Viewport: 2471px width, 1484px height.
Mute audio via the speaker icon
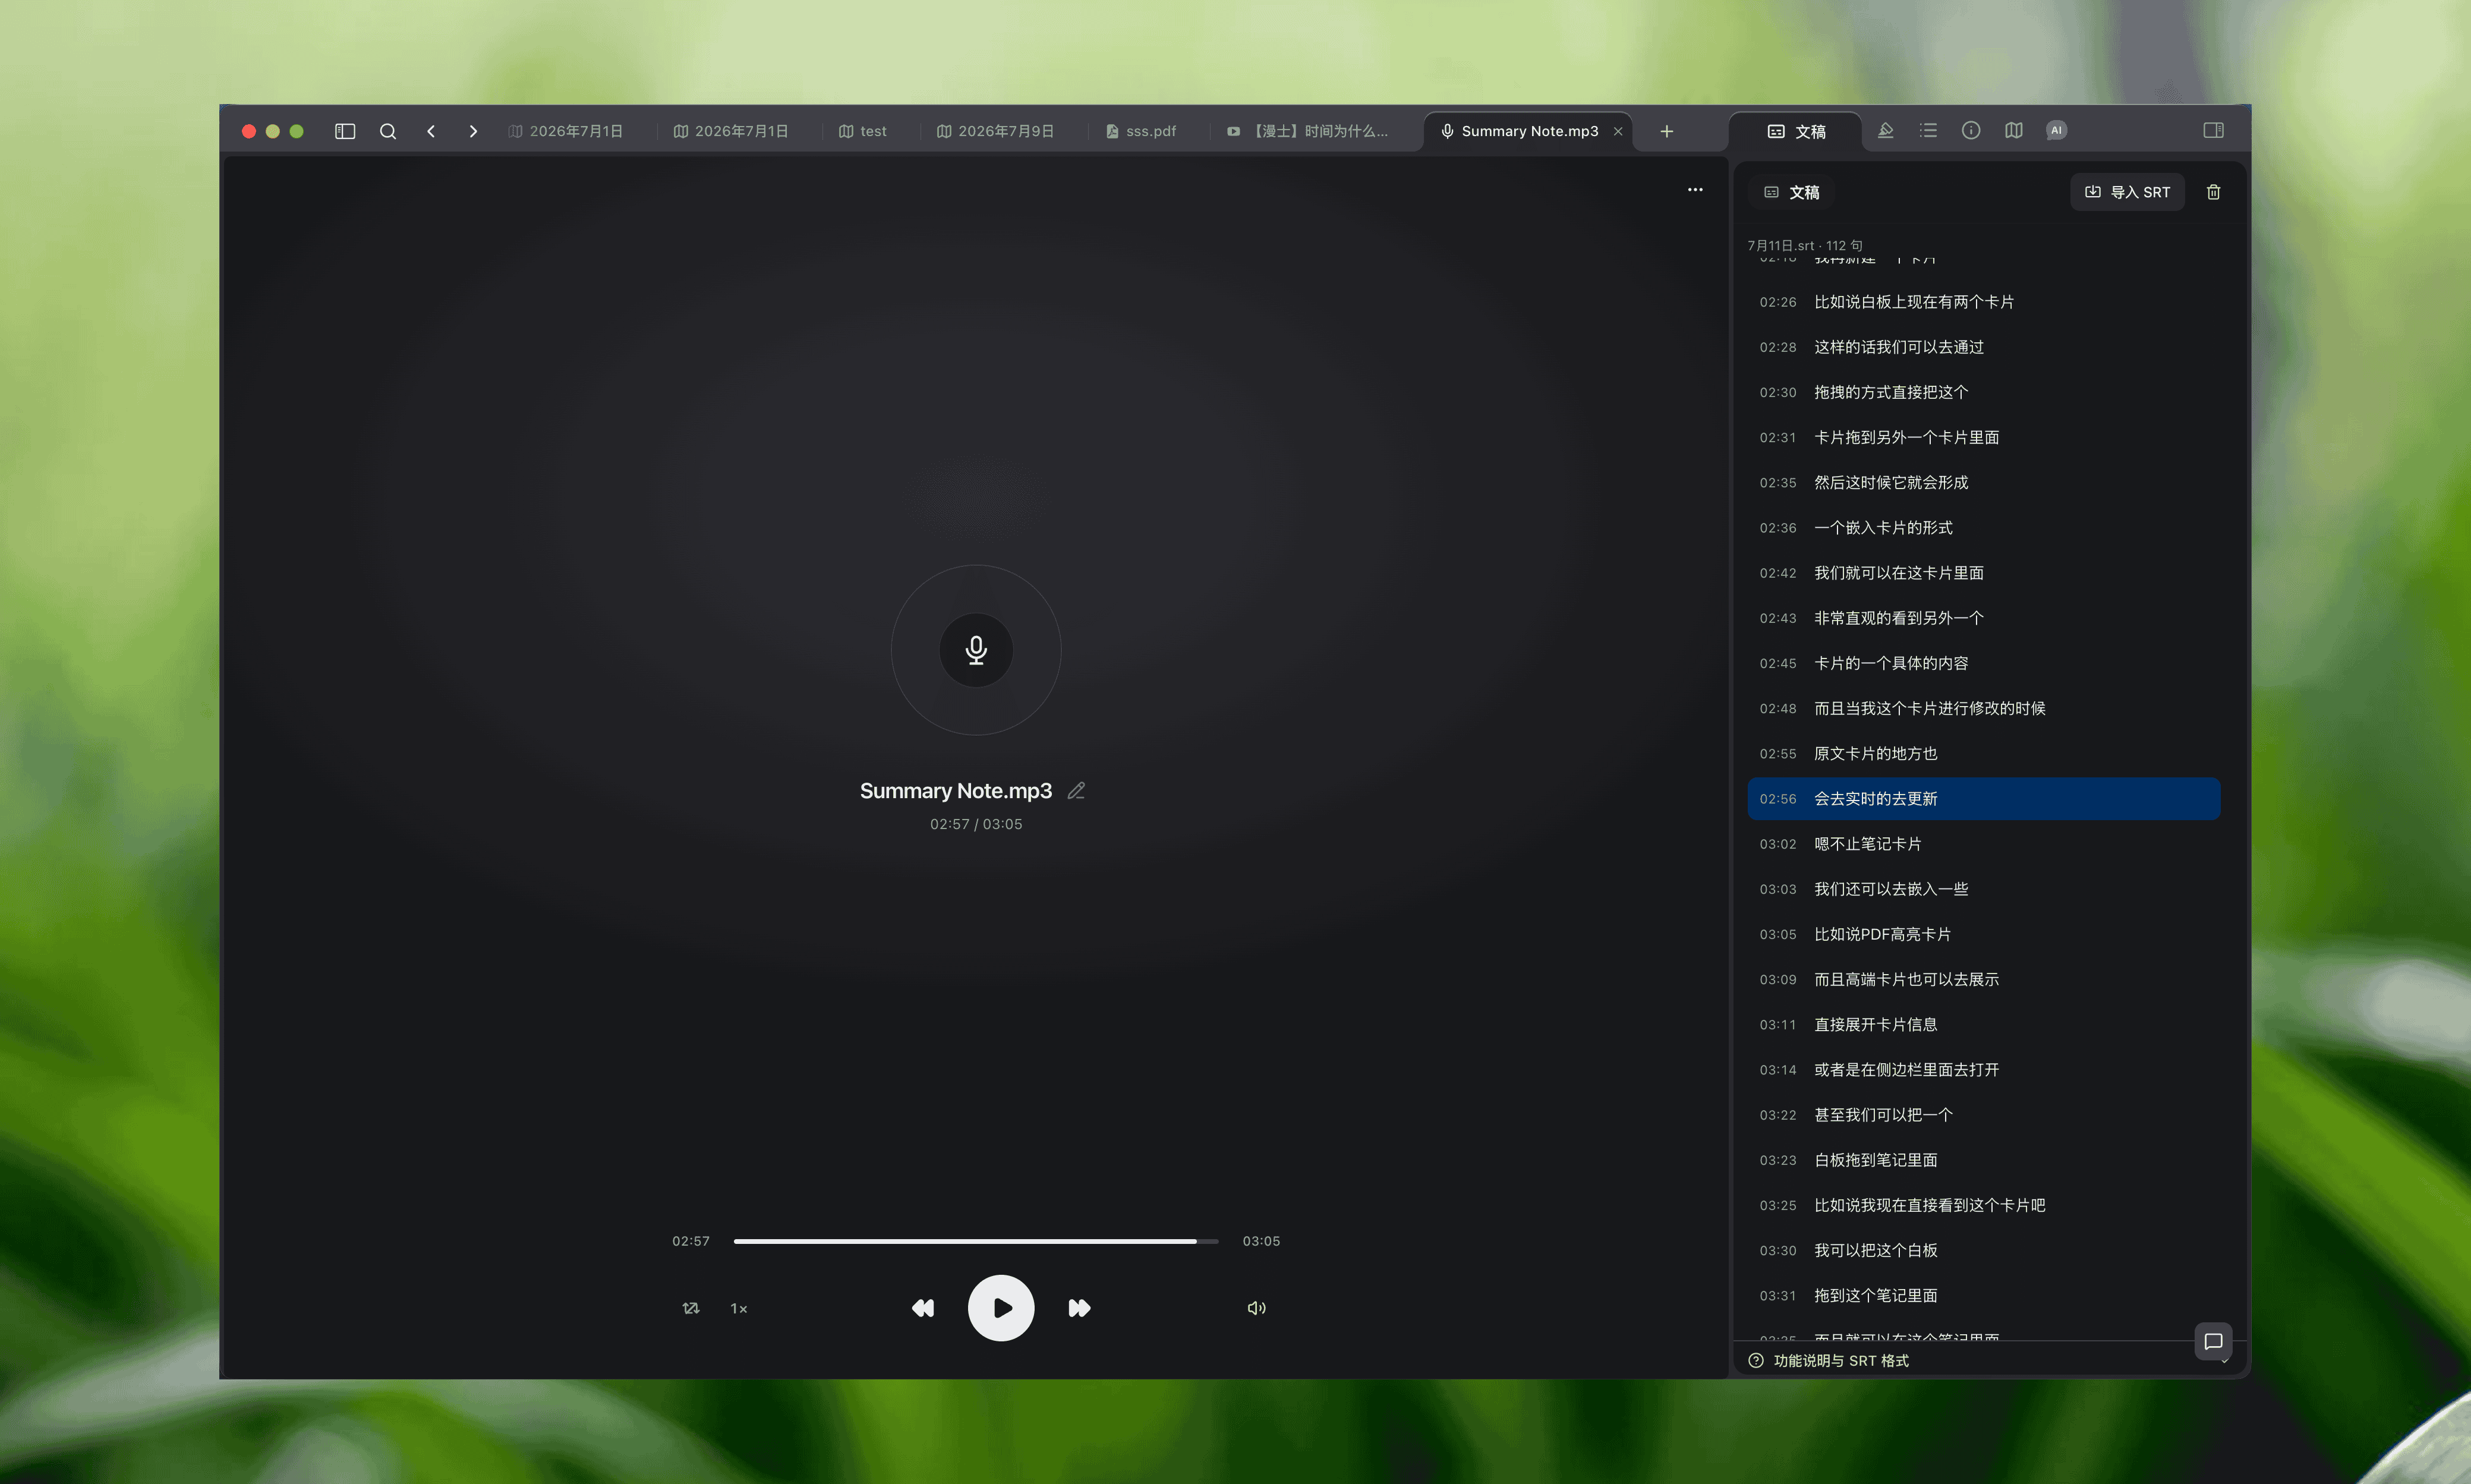click(x=1257, y=1308)
